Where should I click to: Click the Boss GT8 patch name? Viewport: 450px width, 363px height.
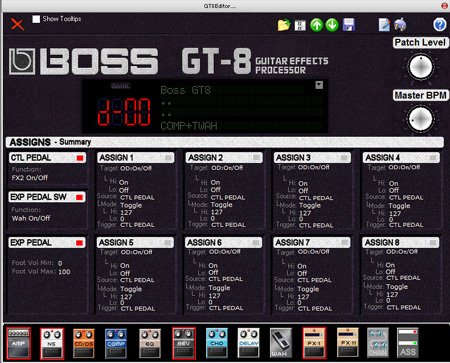coord(185,90)
